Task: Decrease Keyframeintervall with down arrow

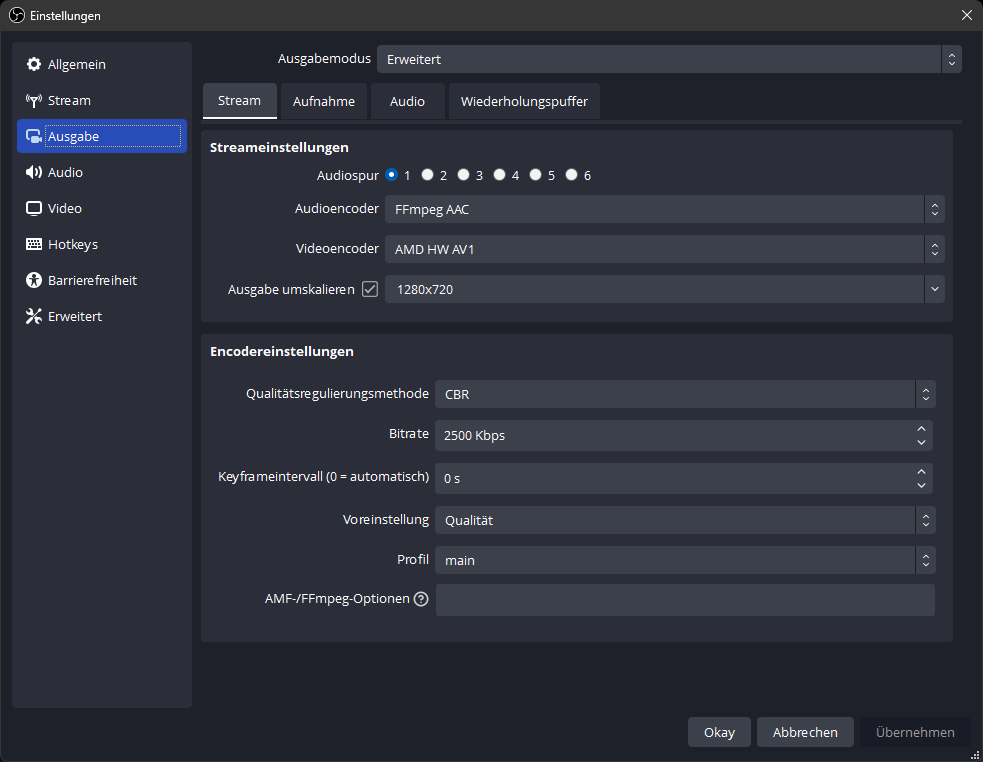Action: (921, 485)
